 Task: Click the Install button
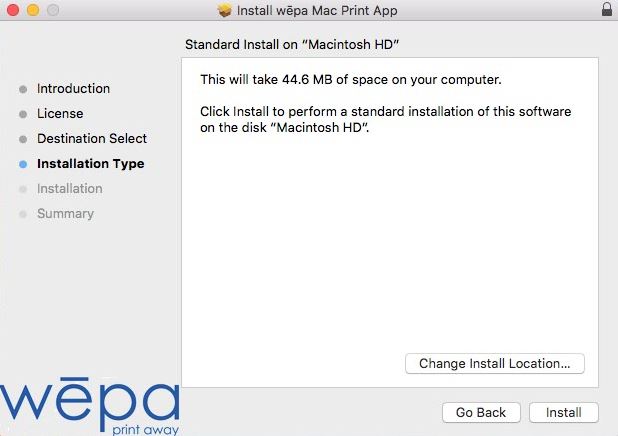564,412
